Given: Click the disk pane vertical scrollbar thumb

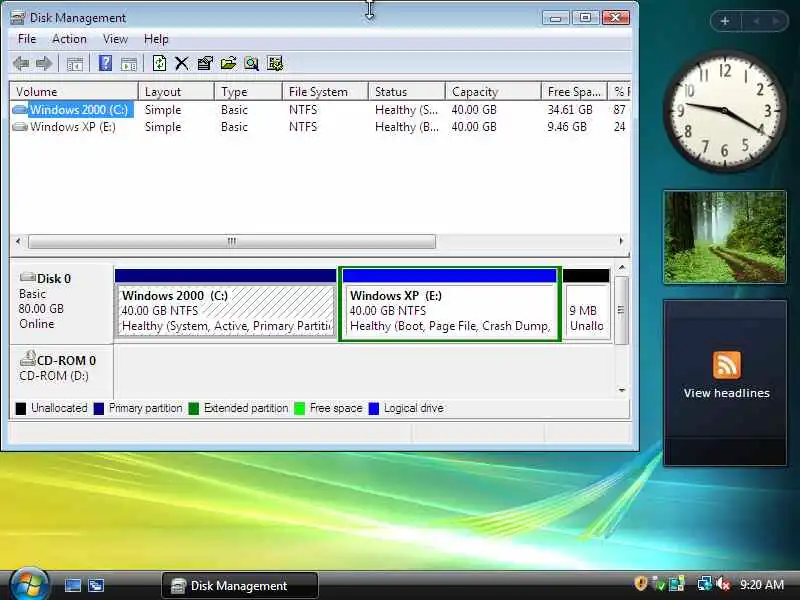Looking at the screenshot, I should [621, 310].
